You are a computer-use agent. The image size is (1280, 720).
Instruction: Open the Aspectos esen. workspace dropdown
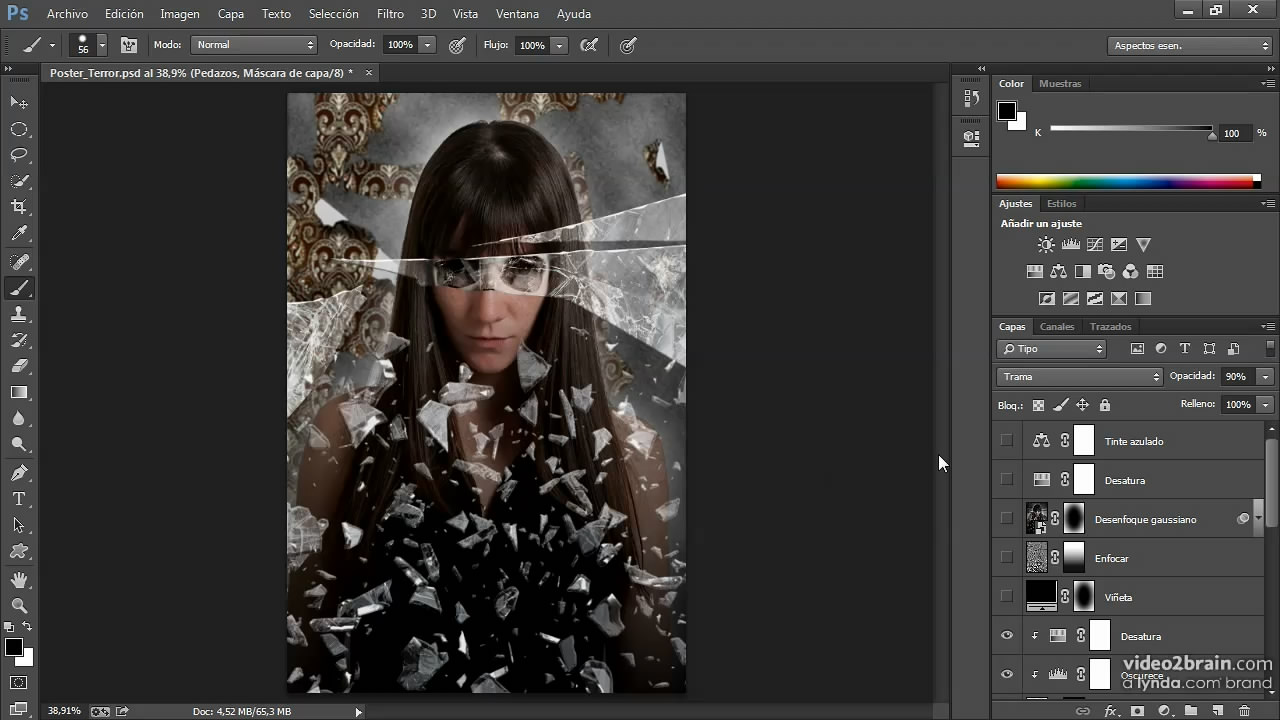1190,45
